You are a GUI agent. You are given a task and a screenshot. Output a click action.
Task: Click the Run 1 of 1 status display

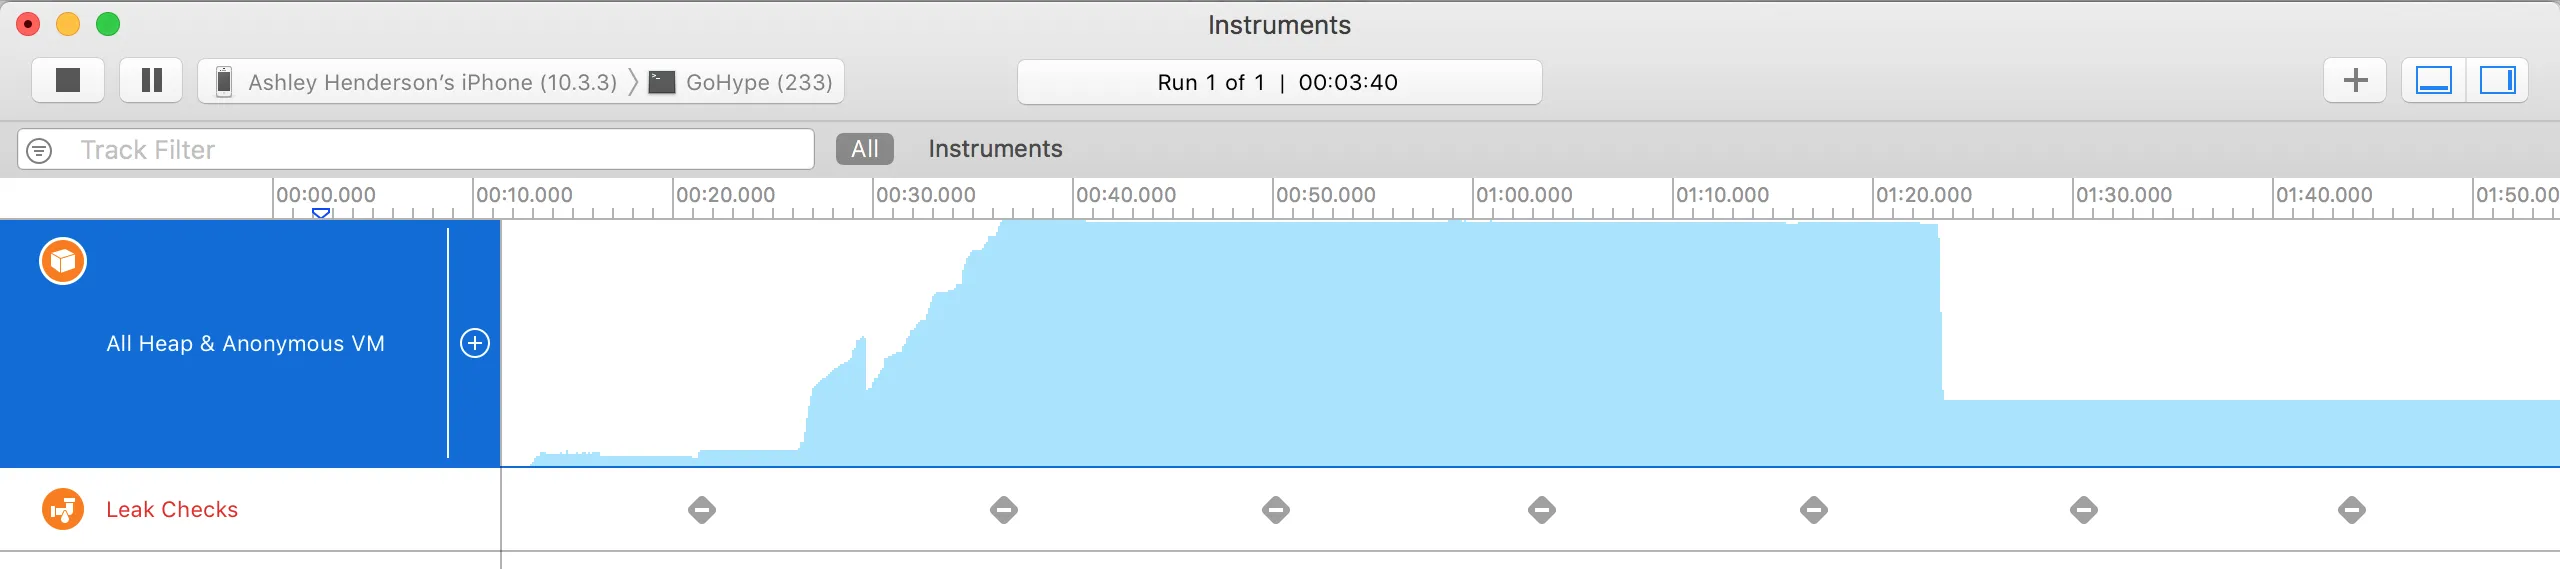[1278, 82]
